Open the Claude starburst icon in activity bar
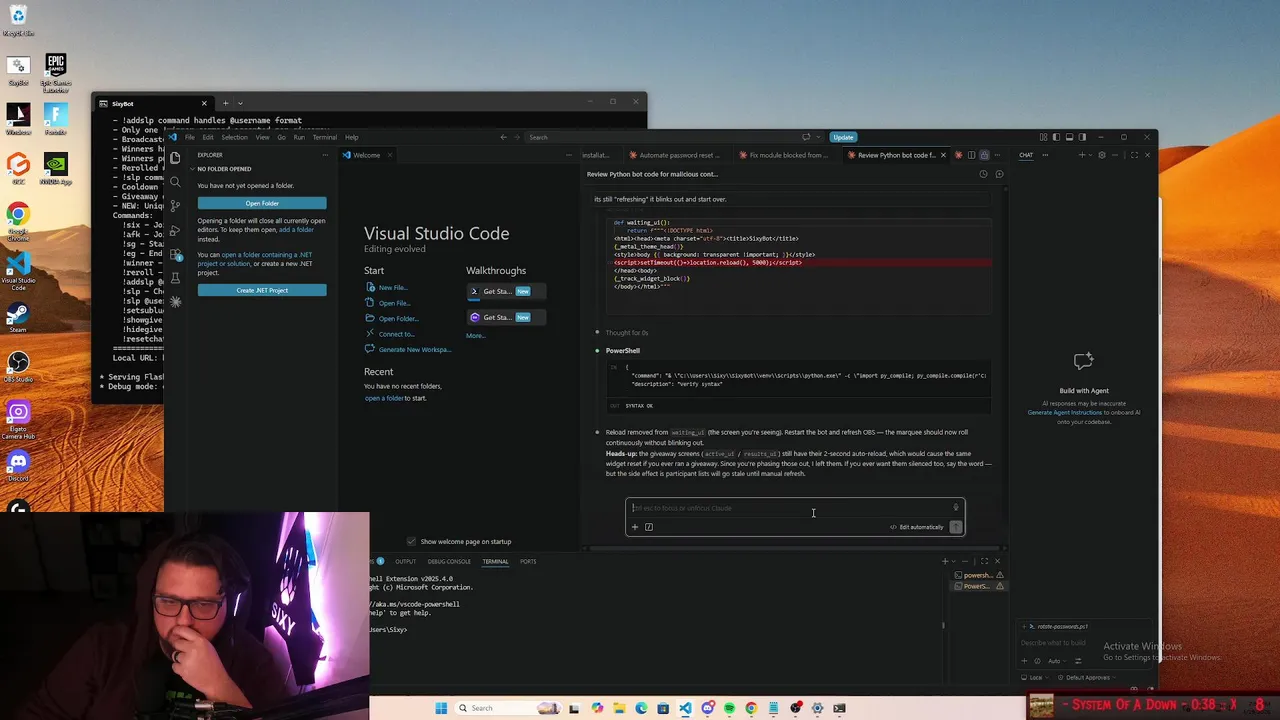 [x=175, y=301]
